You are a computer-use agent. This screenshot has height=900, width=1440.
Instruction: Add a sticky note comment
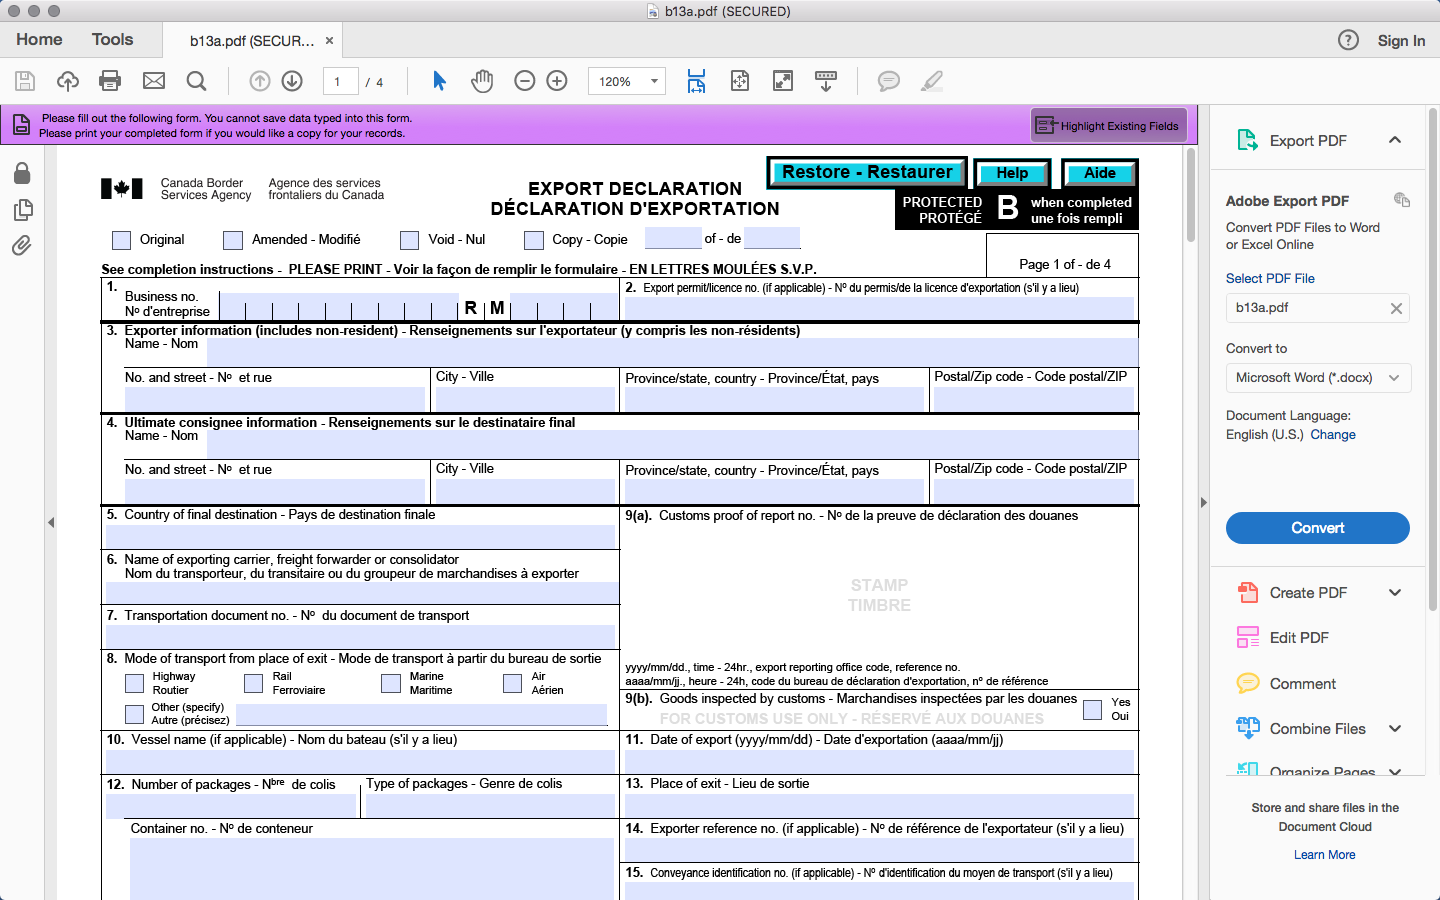pos(888,81)
